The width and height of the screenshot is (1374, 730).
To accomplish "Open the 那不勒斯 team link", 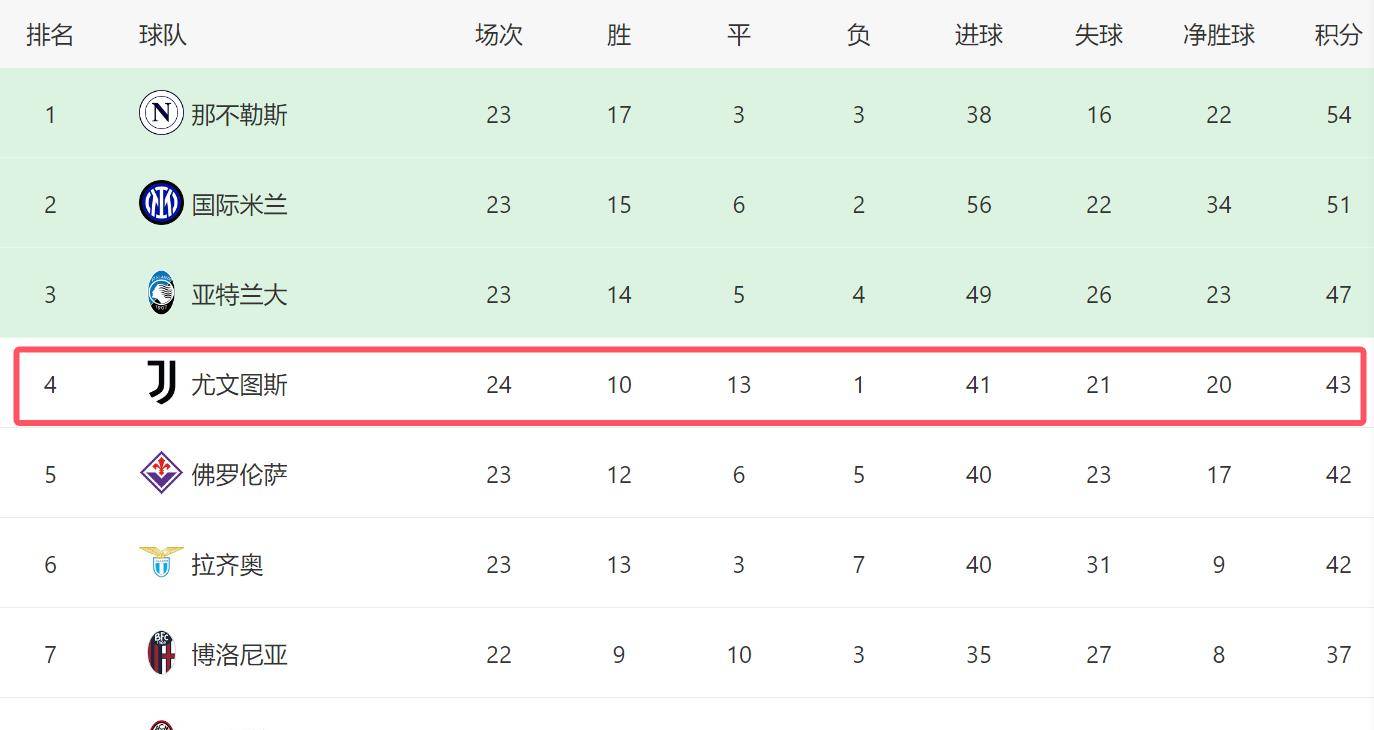I will tap(239, 115).
